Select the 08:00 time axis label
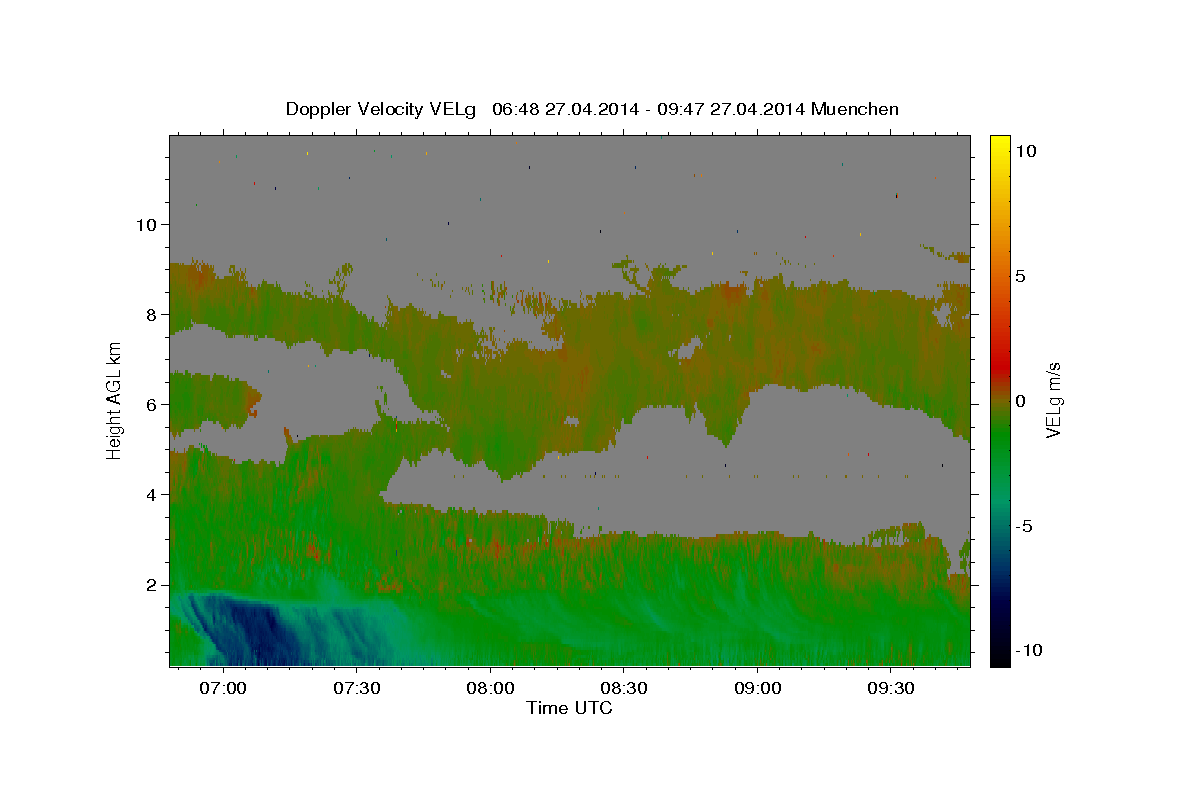1200x800 pixels. pyautogui.click(x=491, y=689)
